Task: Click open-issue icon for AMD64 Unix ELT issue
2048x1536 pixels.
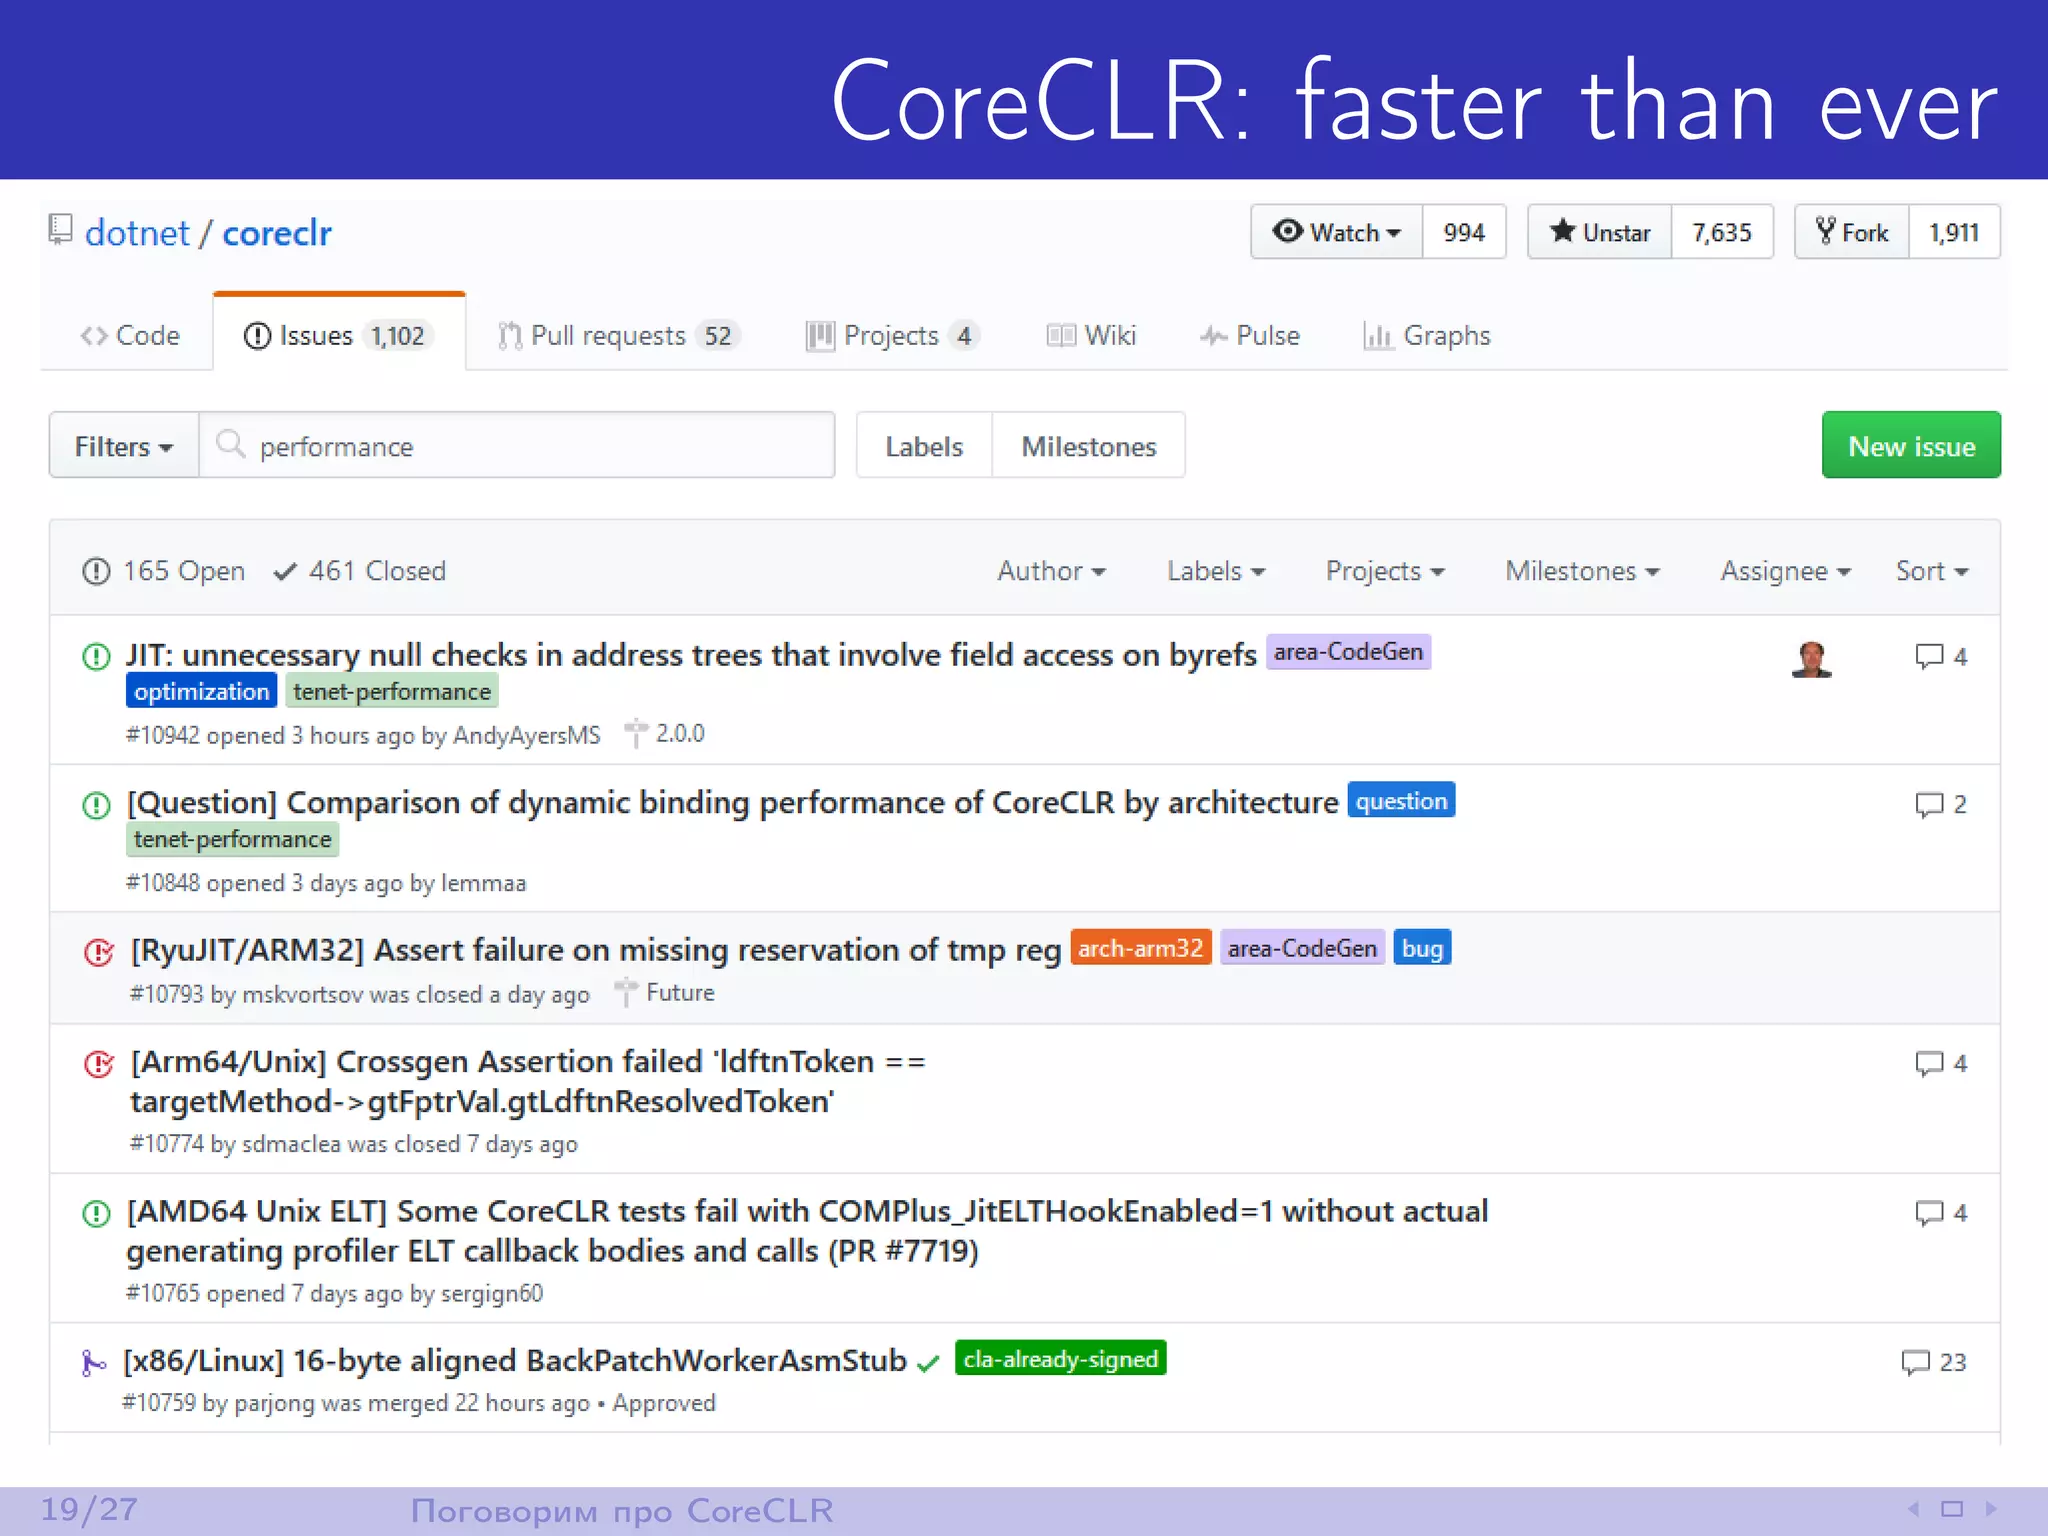Action: click(x=96, y=1214)
